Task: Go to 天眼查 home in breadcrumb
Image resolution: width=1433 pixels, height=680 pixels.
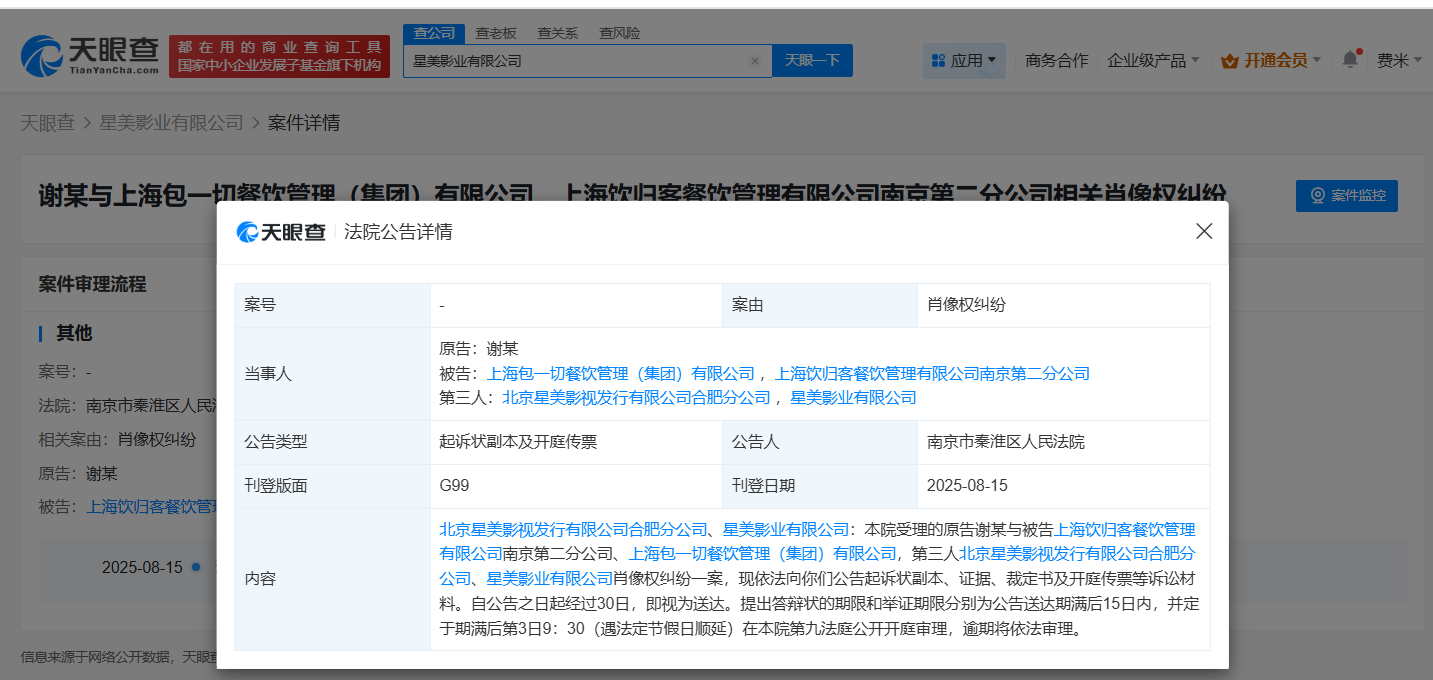Action: tap(47, 123)
